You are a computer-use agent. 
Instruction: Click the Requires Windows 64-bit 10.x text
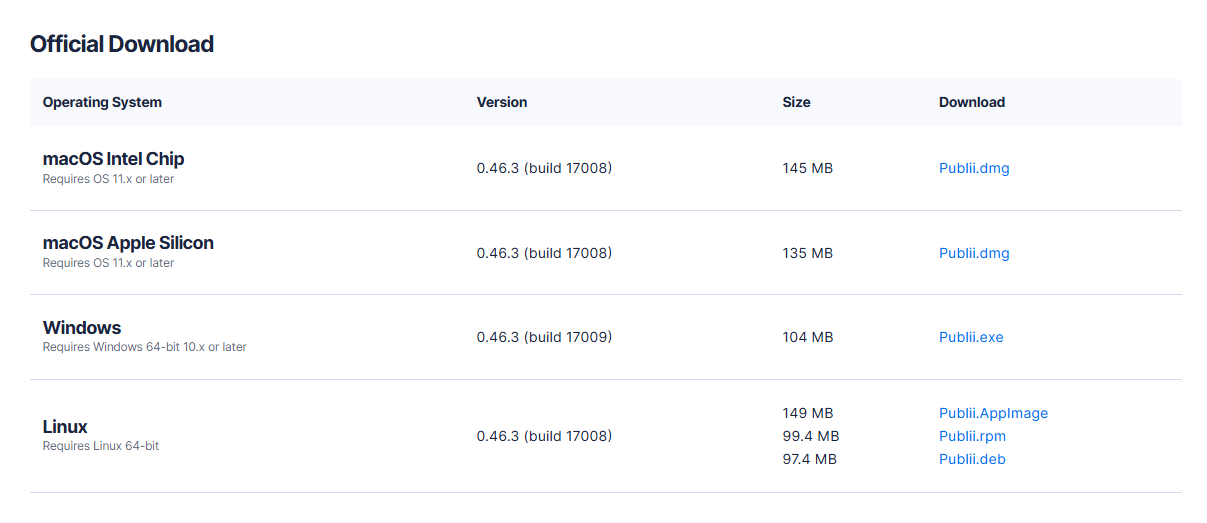144,347
